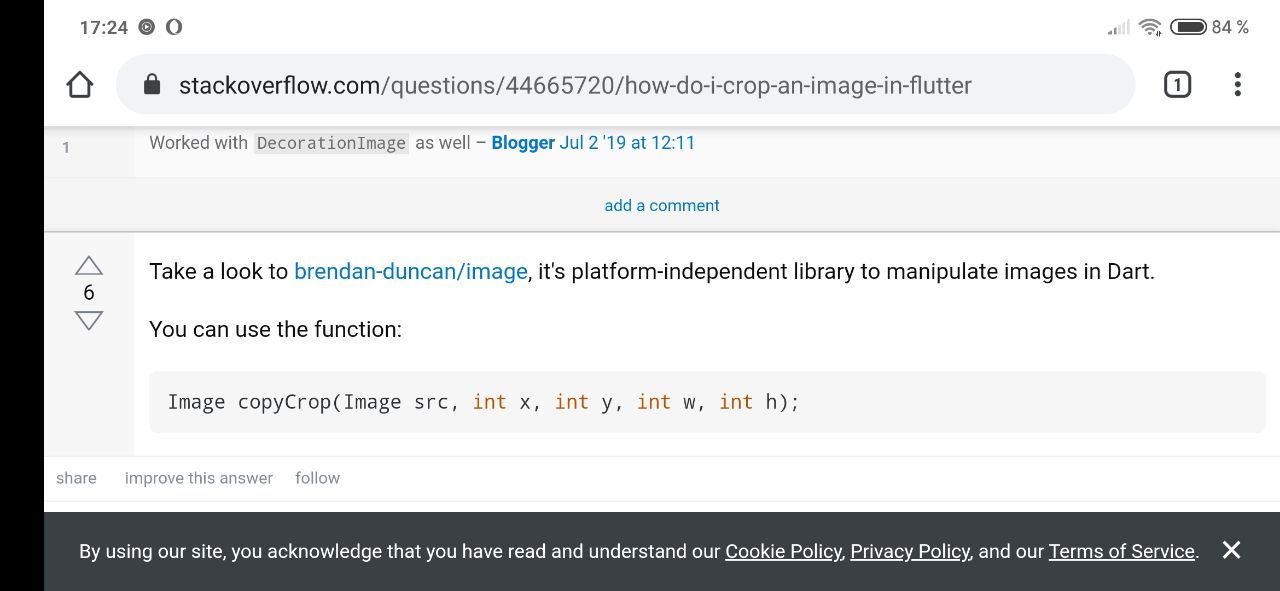Tap the Opera notification icon in status bar
This screenshot has height=591, width=1280.
click(174, 27)
